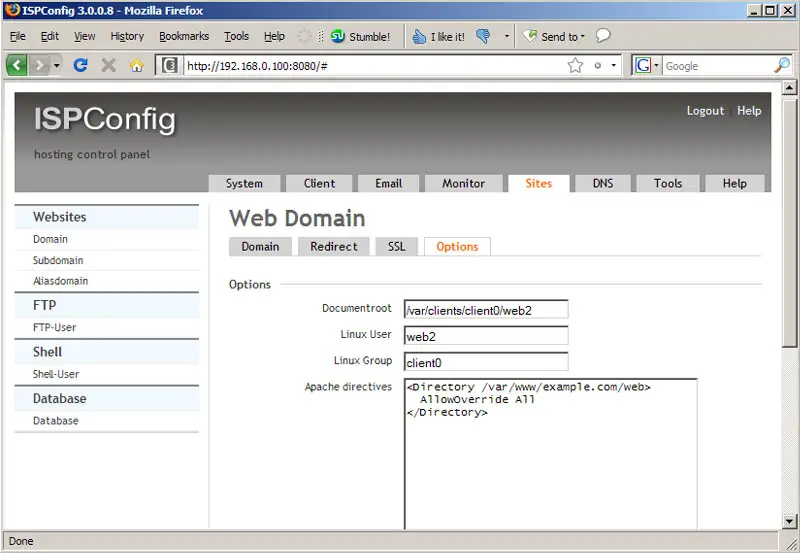Open the Database sidebar link

[56, 421]
